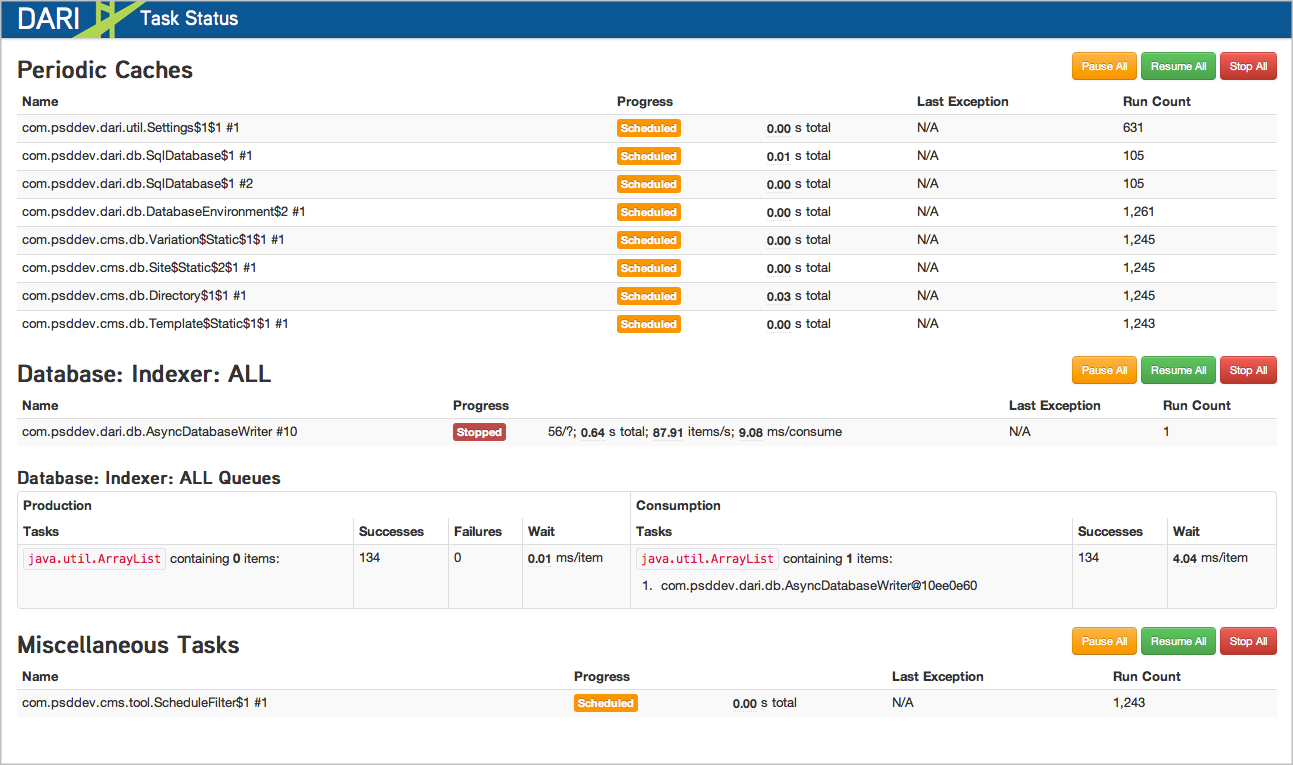This screenshot has height=765, width=1293.
Task: Click Consumption java.util.ArrayList code label
Action: (x=707, y=559)
